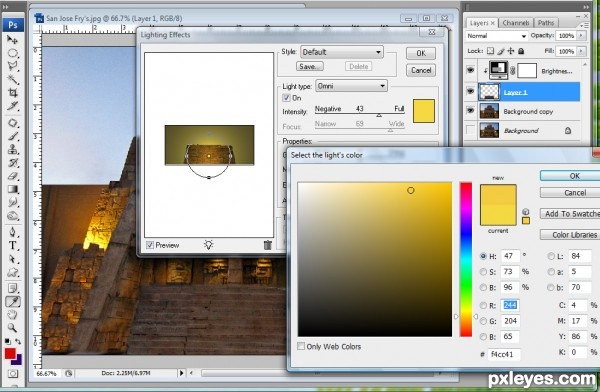600x392 pixels.
Task: Select the Zoom magnifier tool
Action: tap(13, 328)
